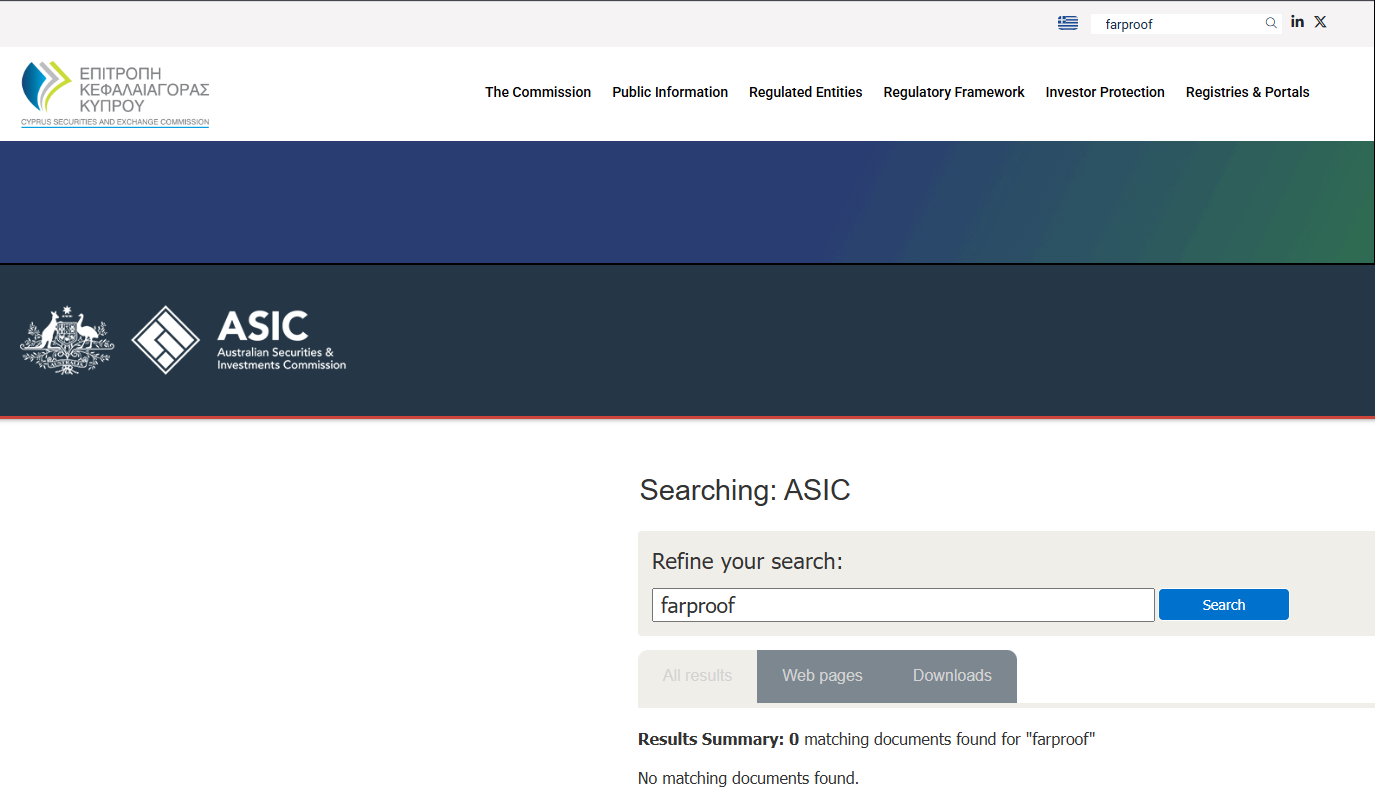The width and height of the screenshot is (1375, 805).
Task: Switch to the Web pages tab
Action: [822, 676]
